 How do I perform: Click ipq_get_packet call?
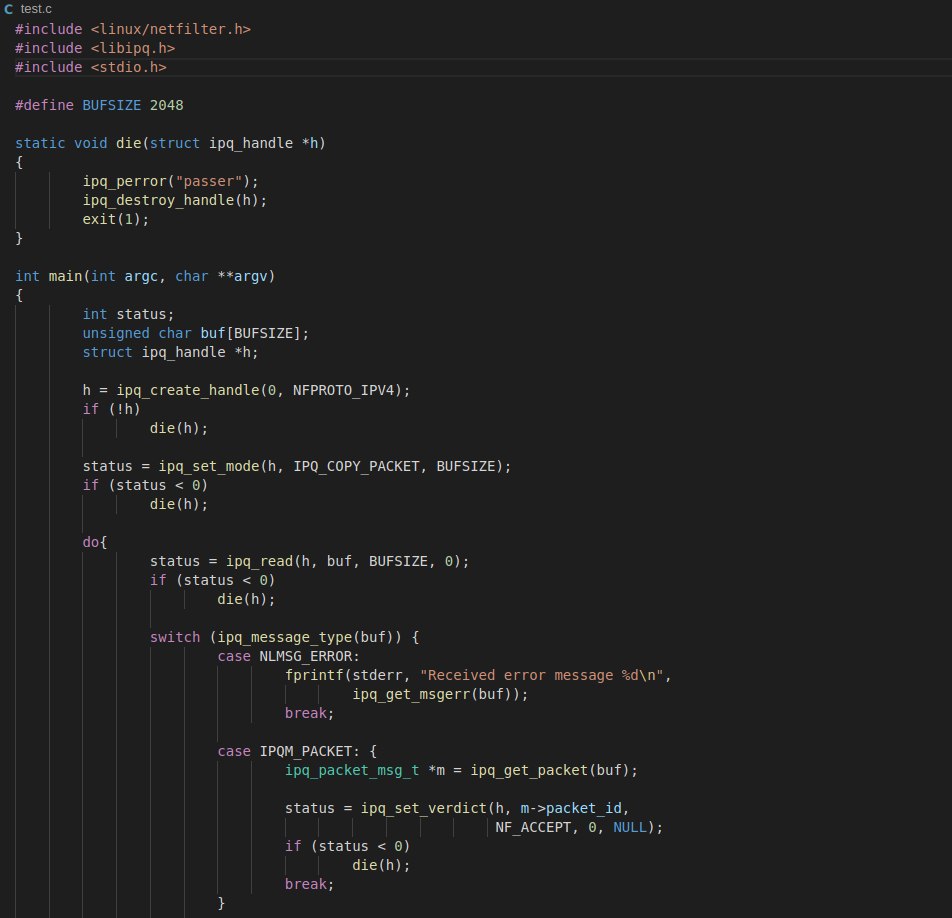click(x=529, y=770)
